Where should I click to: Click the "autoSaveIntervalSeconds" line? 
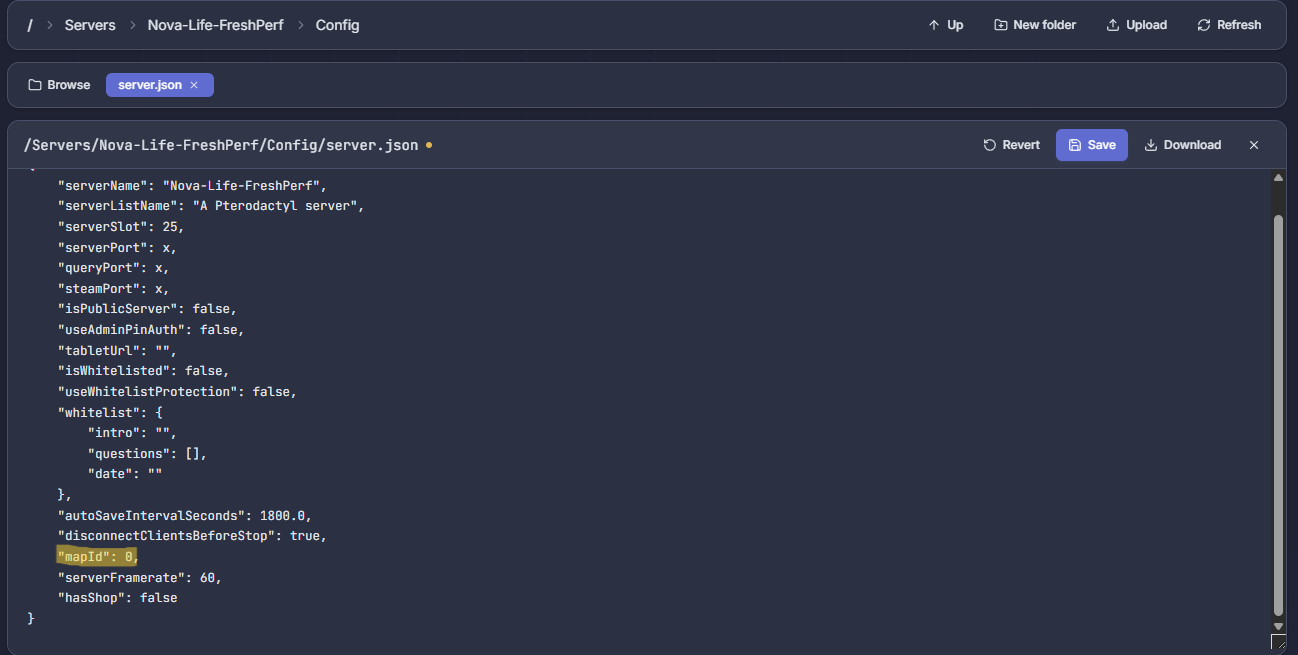185,516
